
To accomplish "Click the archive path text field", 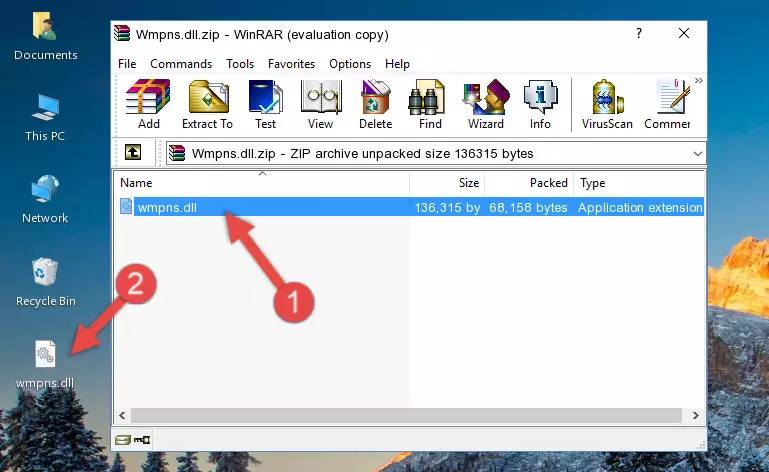I will pos(436,154).
